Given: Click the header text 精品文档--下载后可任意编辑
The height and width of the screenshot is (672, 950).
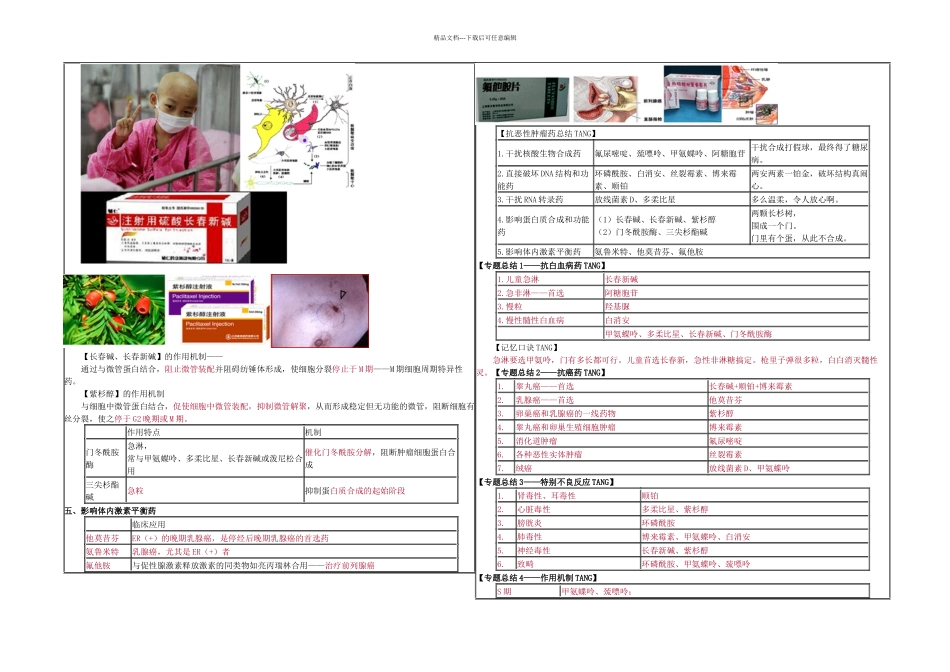Looking at the screenshot, I should pyautogui.click(x=475, y=38).
